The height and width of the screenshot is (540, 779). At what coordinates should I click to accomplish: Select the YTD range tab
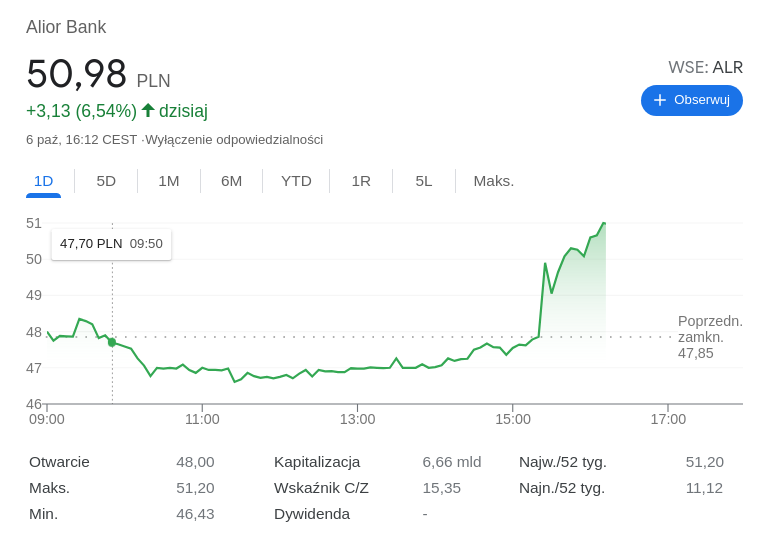click(296, 181)
